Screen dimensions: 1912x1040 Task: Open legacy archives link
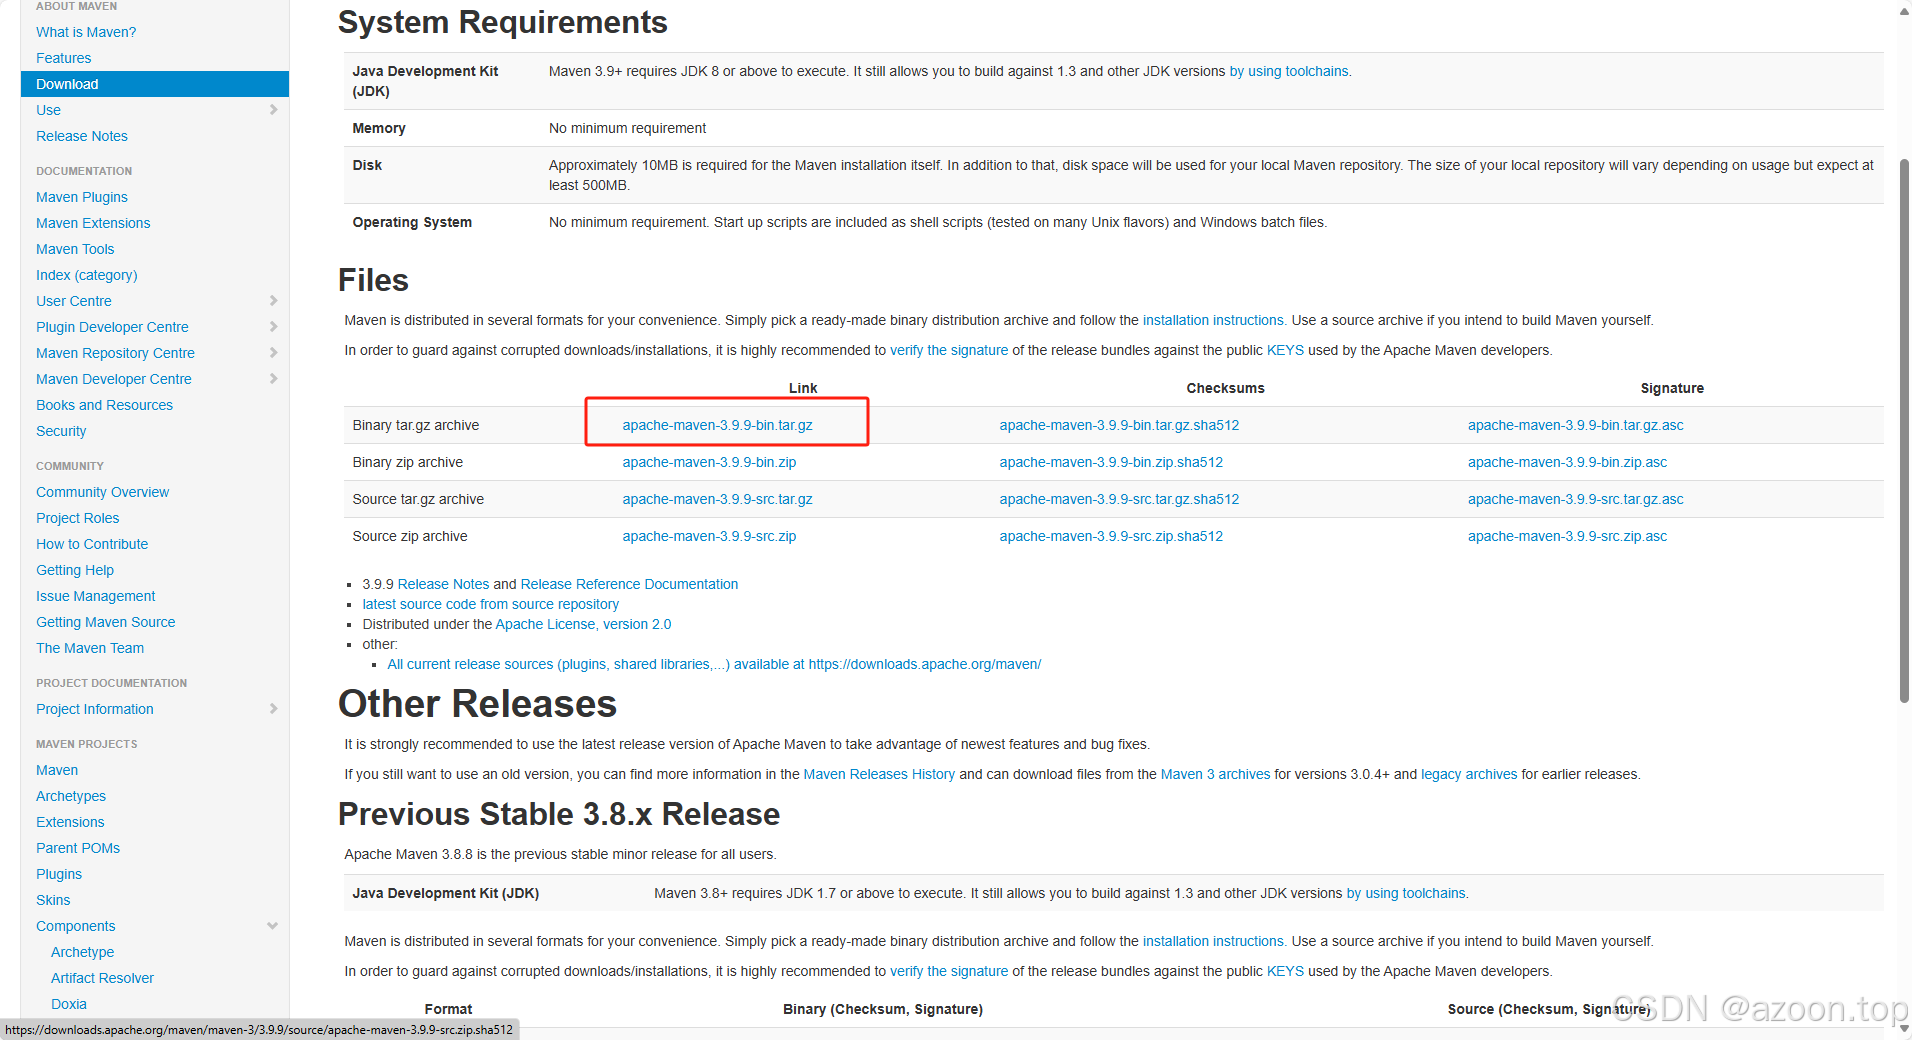coord(1469,774)
